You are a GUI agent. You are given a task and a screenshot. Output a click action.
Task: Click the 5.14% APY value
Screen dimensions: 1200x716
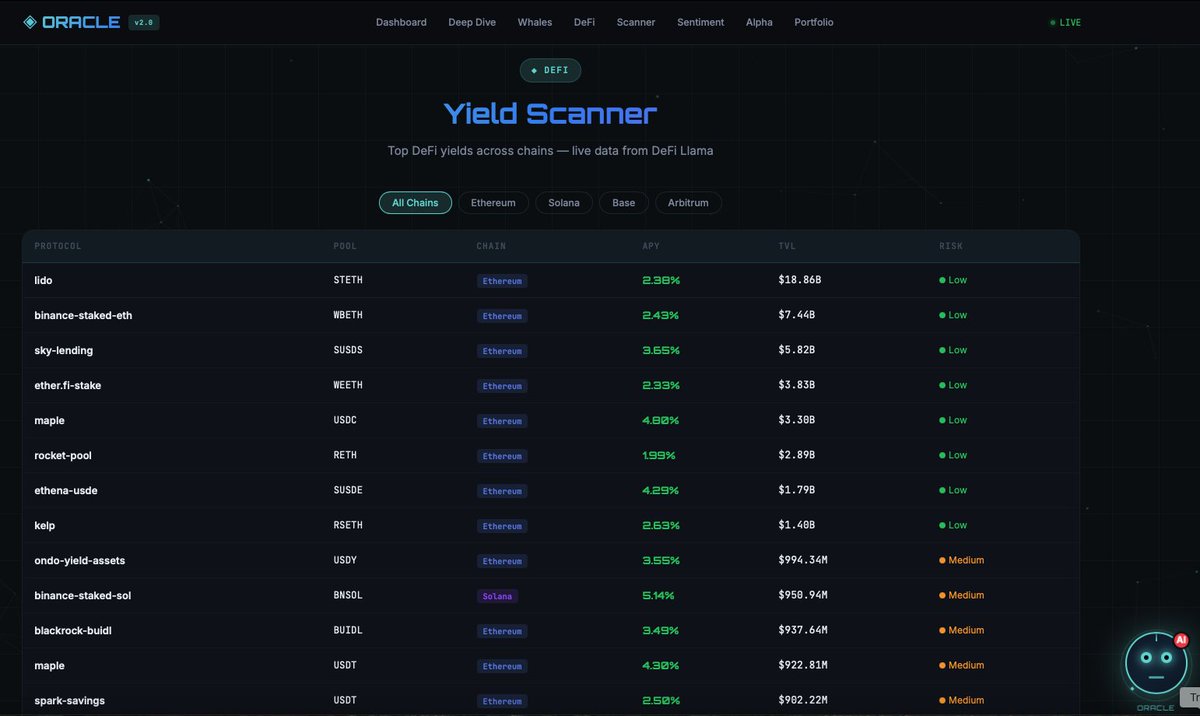[x=658, y=595]
